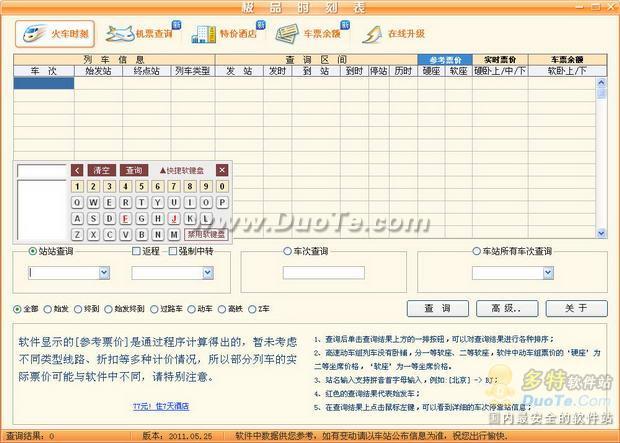Sort by the 车次 column header
This screenshot has width=620, height=443.
[44, 71]
